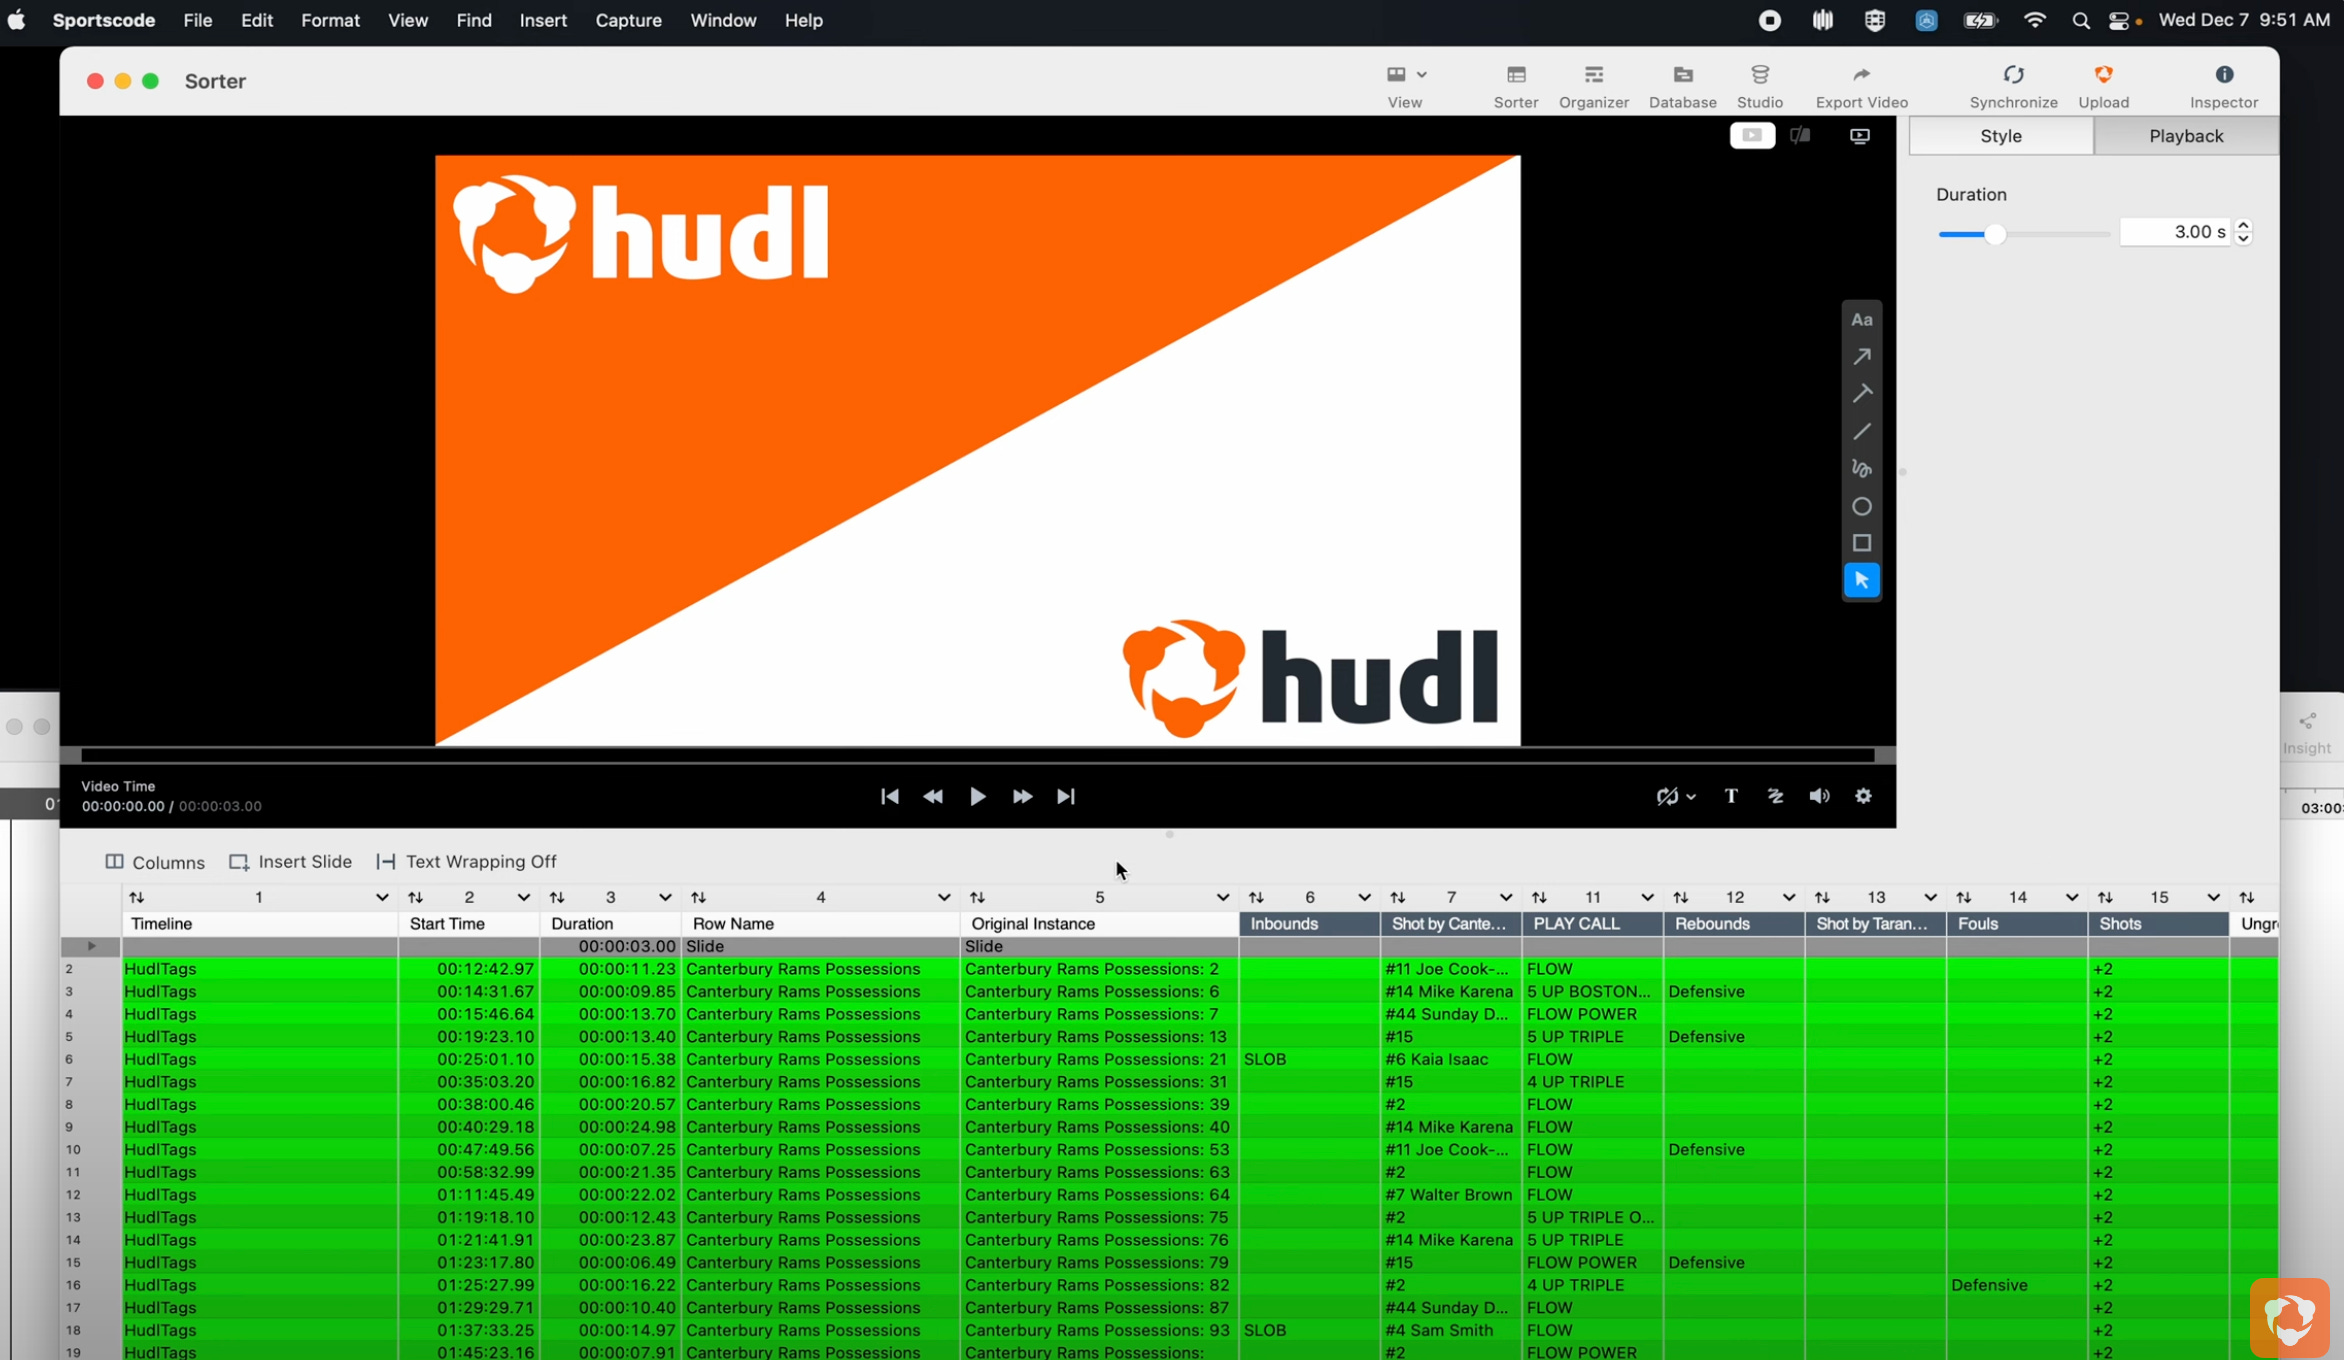The width and height of the screenshot is (2344, 1360).
Task: Switch to the Playback tab
Action: 2186,135
